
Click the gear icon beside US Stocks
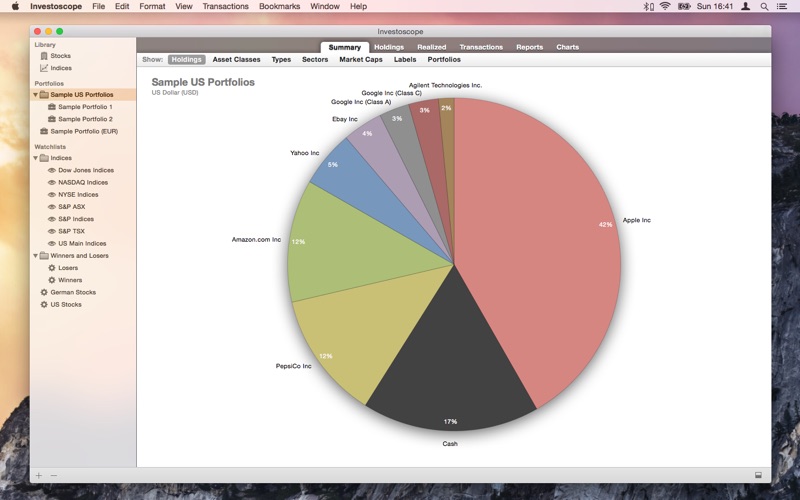click(44, 305)
